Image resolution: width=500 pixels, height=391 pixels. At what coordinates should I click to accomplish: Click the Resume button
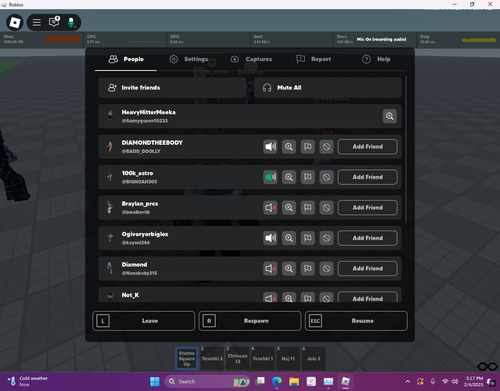point(356,321)
